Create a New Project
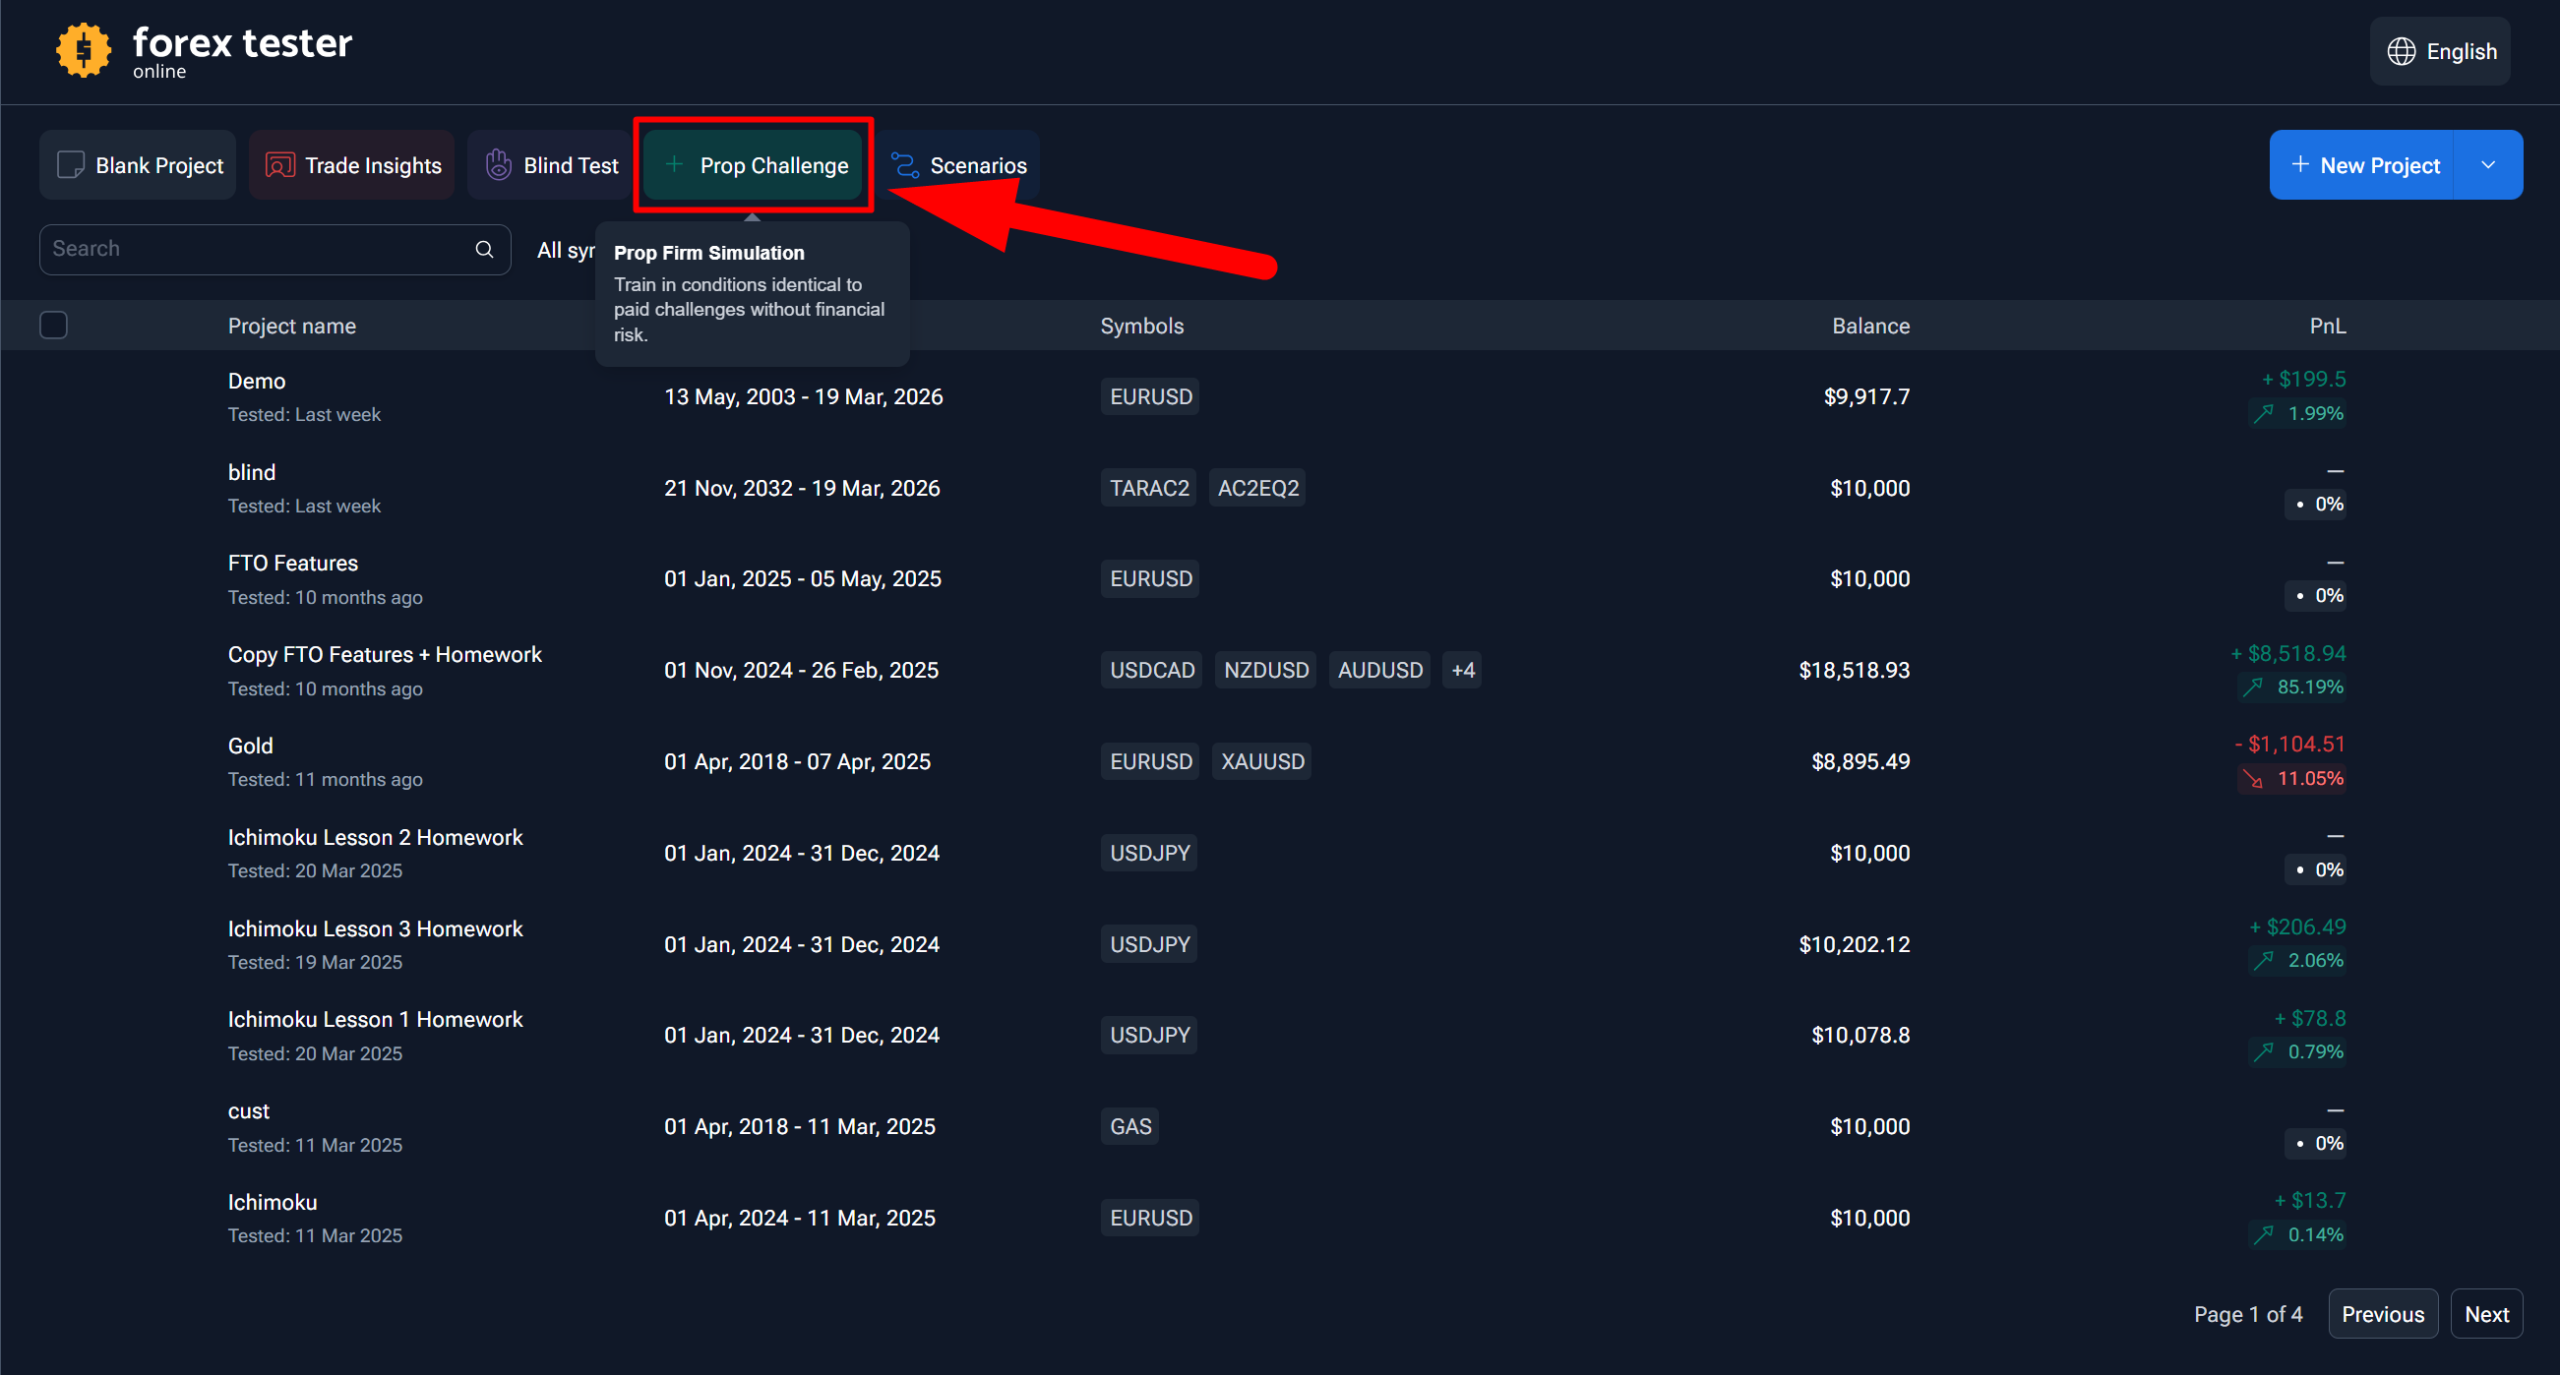The height and width of the screenshot is (1375, 2560). click(2362, 165)
